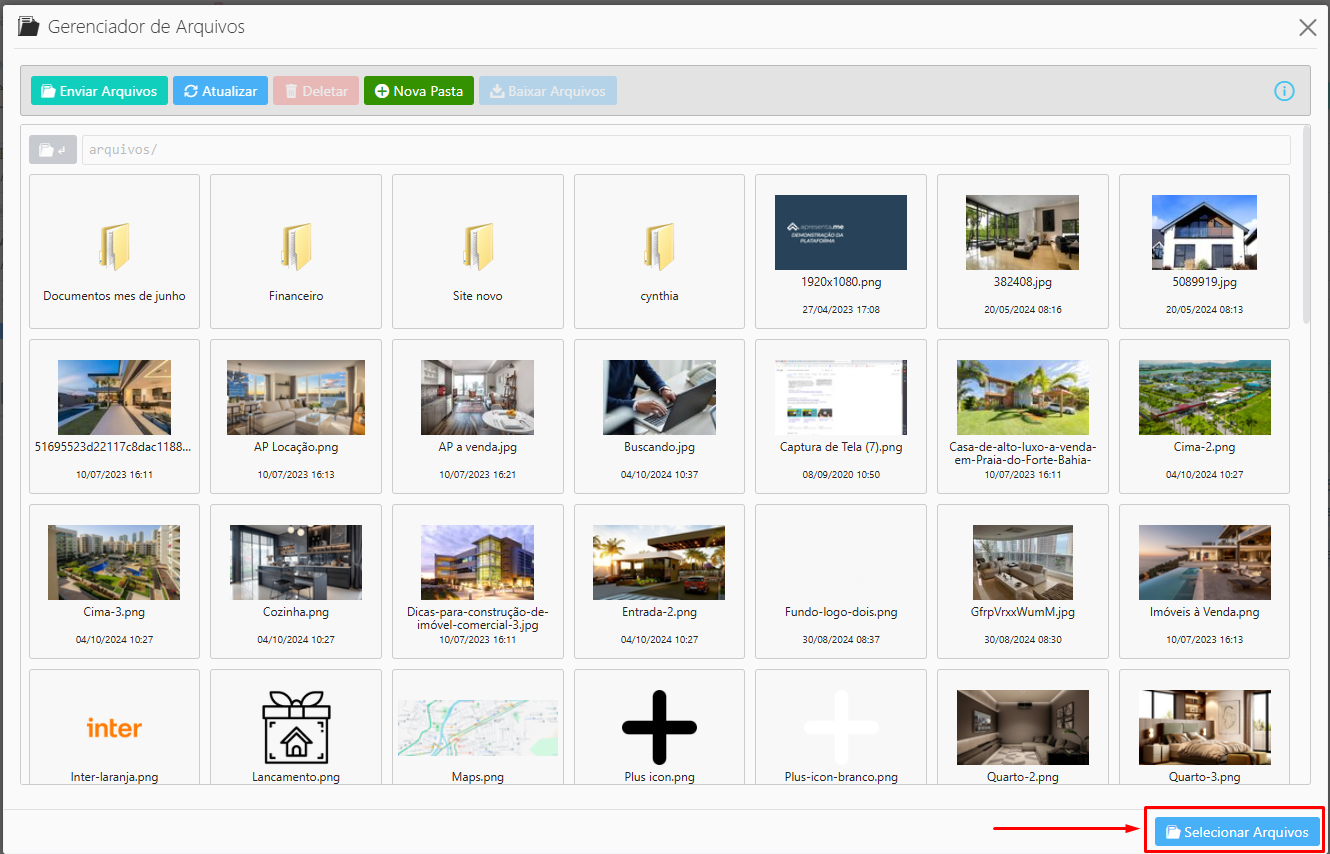This screenshot has height=854, width=1330.
Task: Pick the Inter-laranja.png logo file
Action: tap(114, 728)
